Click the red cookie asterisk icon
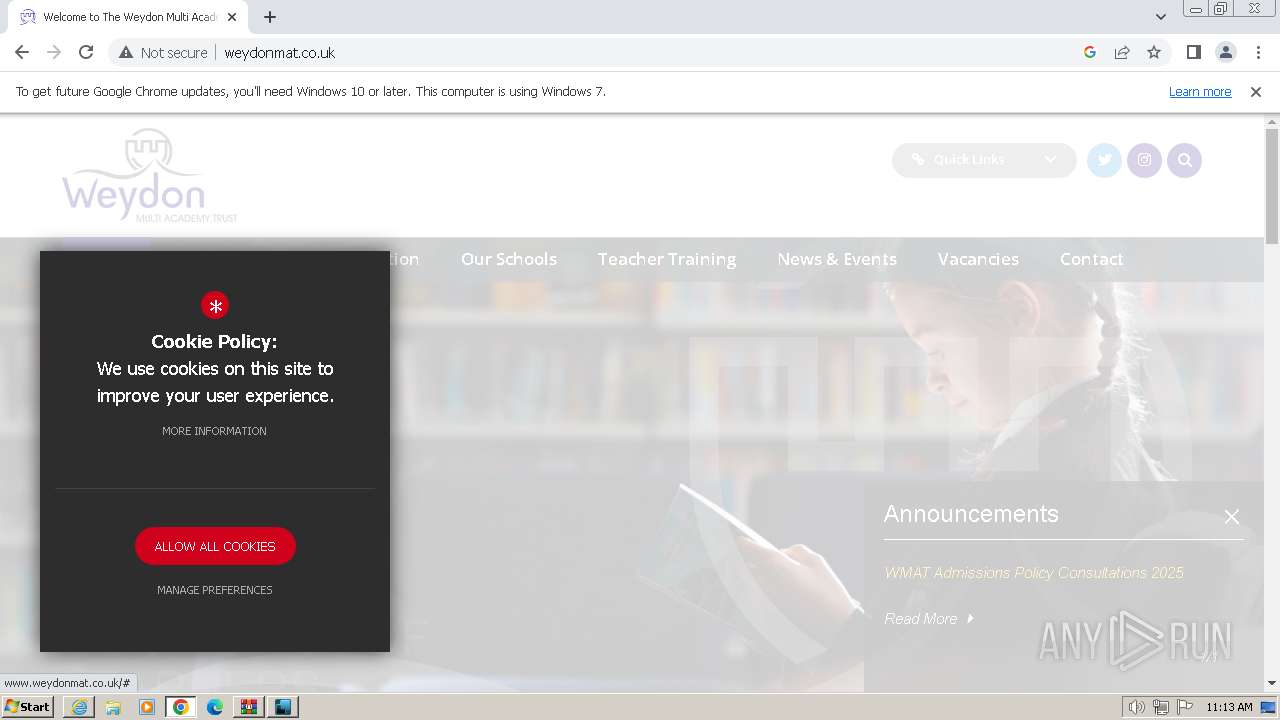 point(215,305)
